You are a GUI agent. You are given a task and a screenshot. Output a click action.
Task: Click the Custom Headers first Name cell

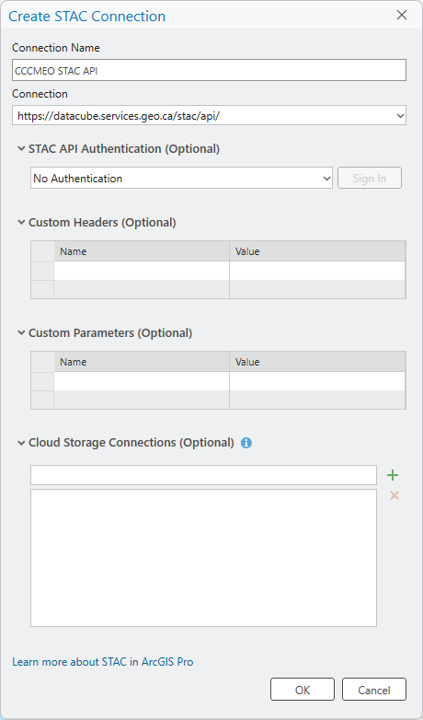coord(141,271)
